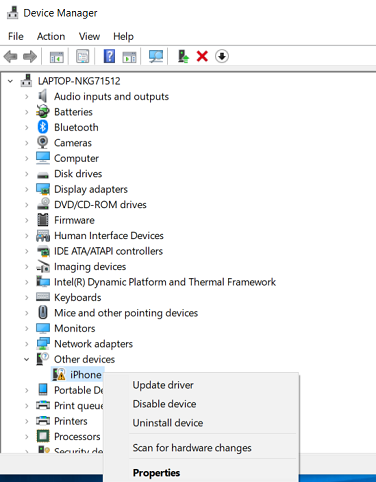
Task: Open the View menu
Action: click(x=89, y=36)
